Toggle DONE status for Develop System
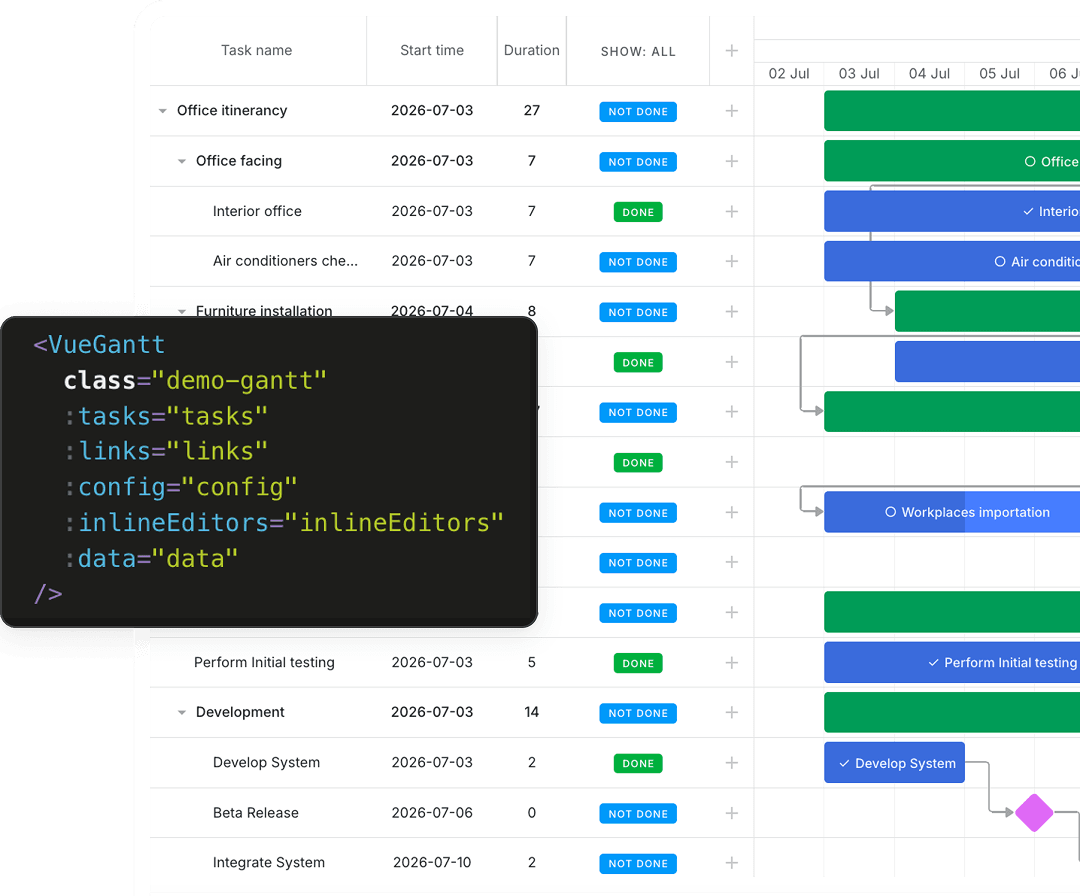This screenshot has width=1080, height=896. point(638,763)
